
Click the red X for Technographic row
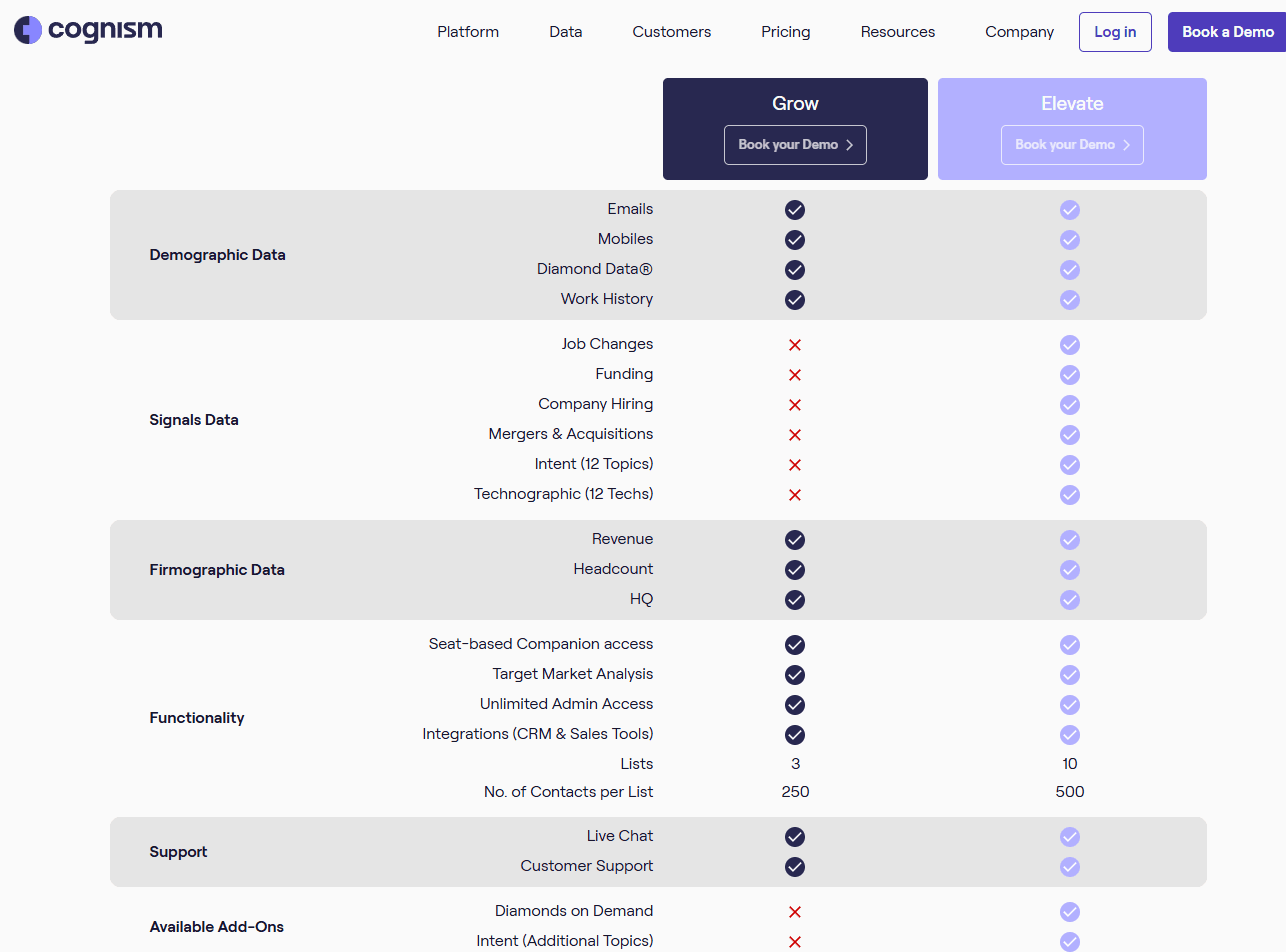795,495
